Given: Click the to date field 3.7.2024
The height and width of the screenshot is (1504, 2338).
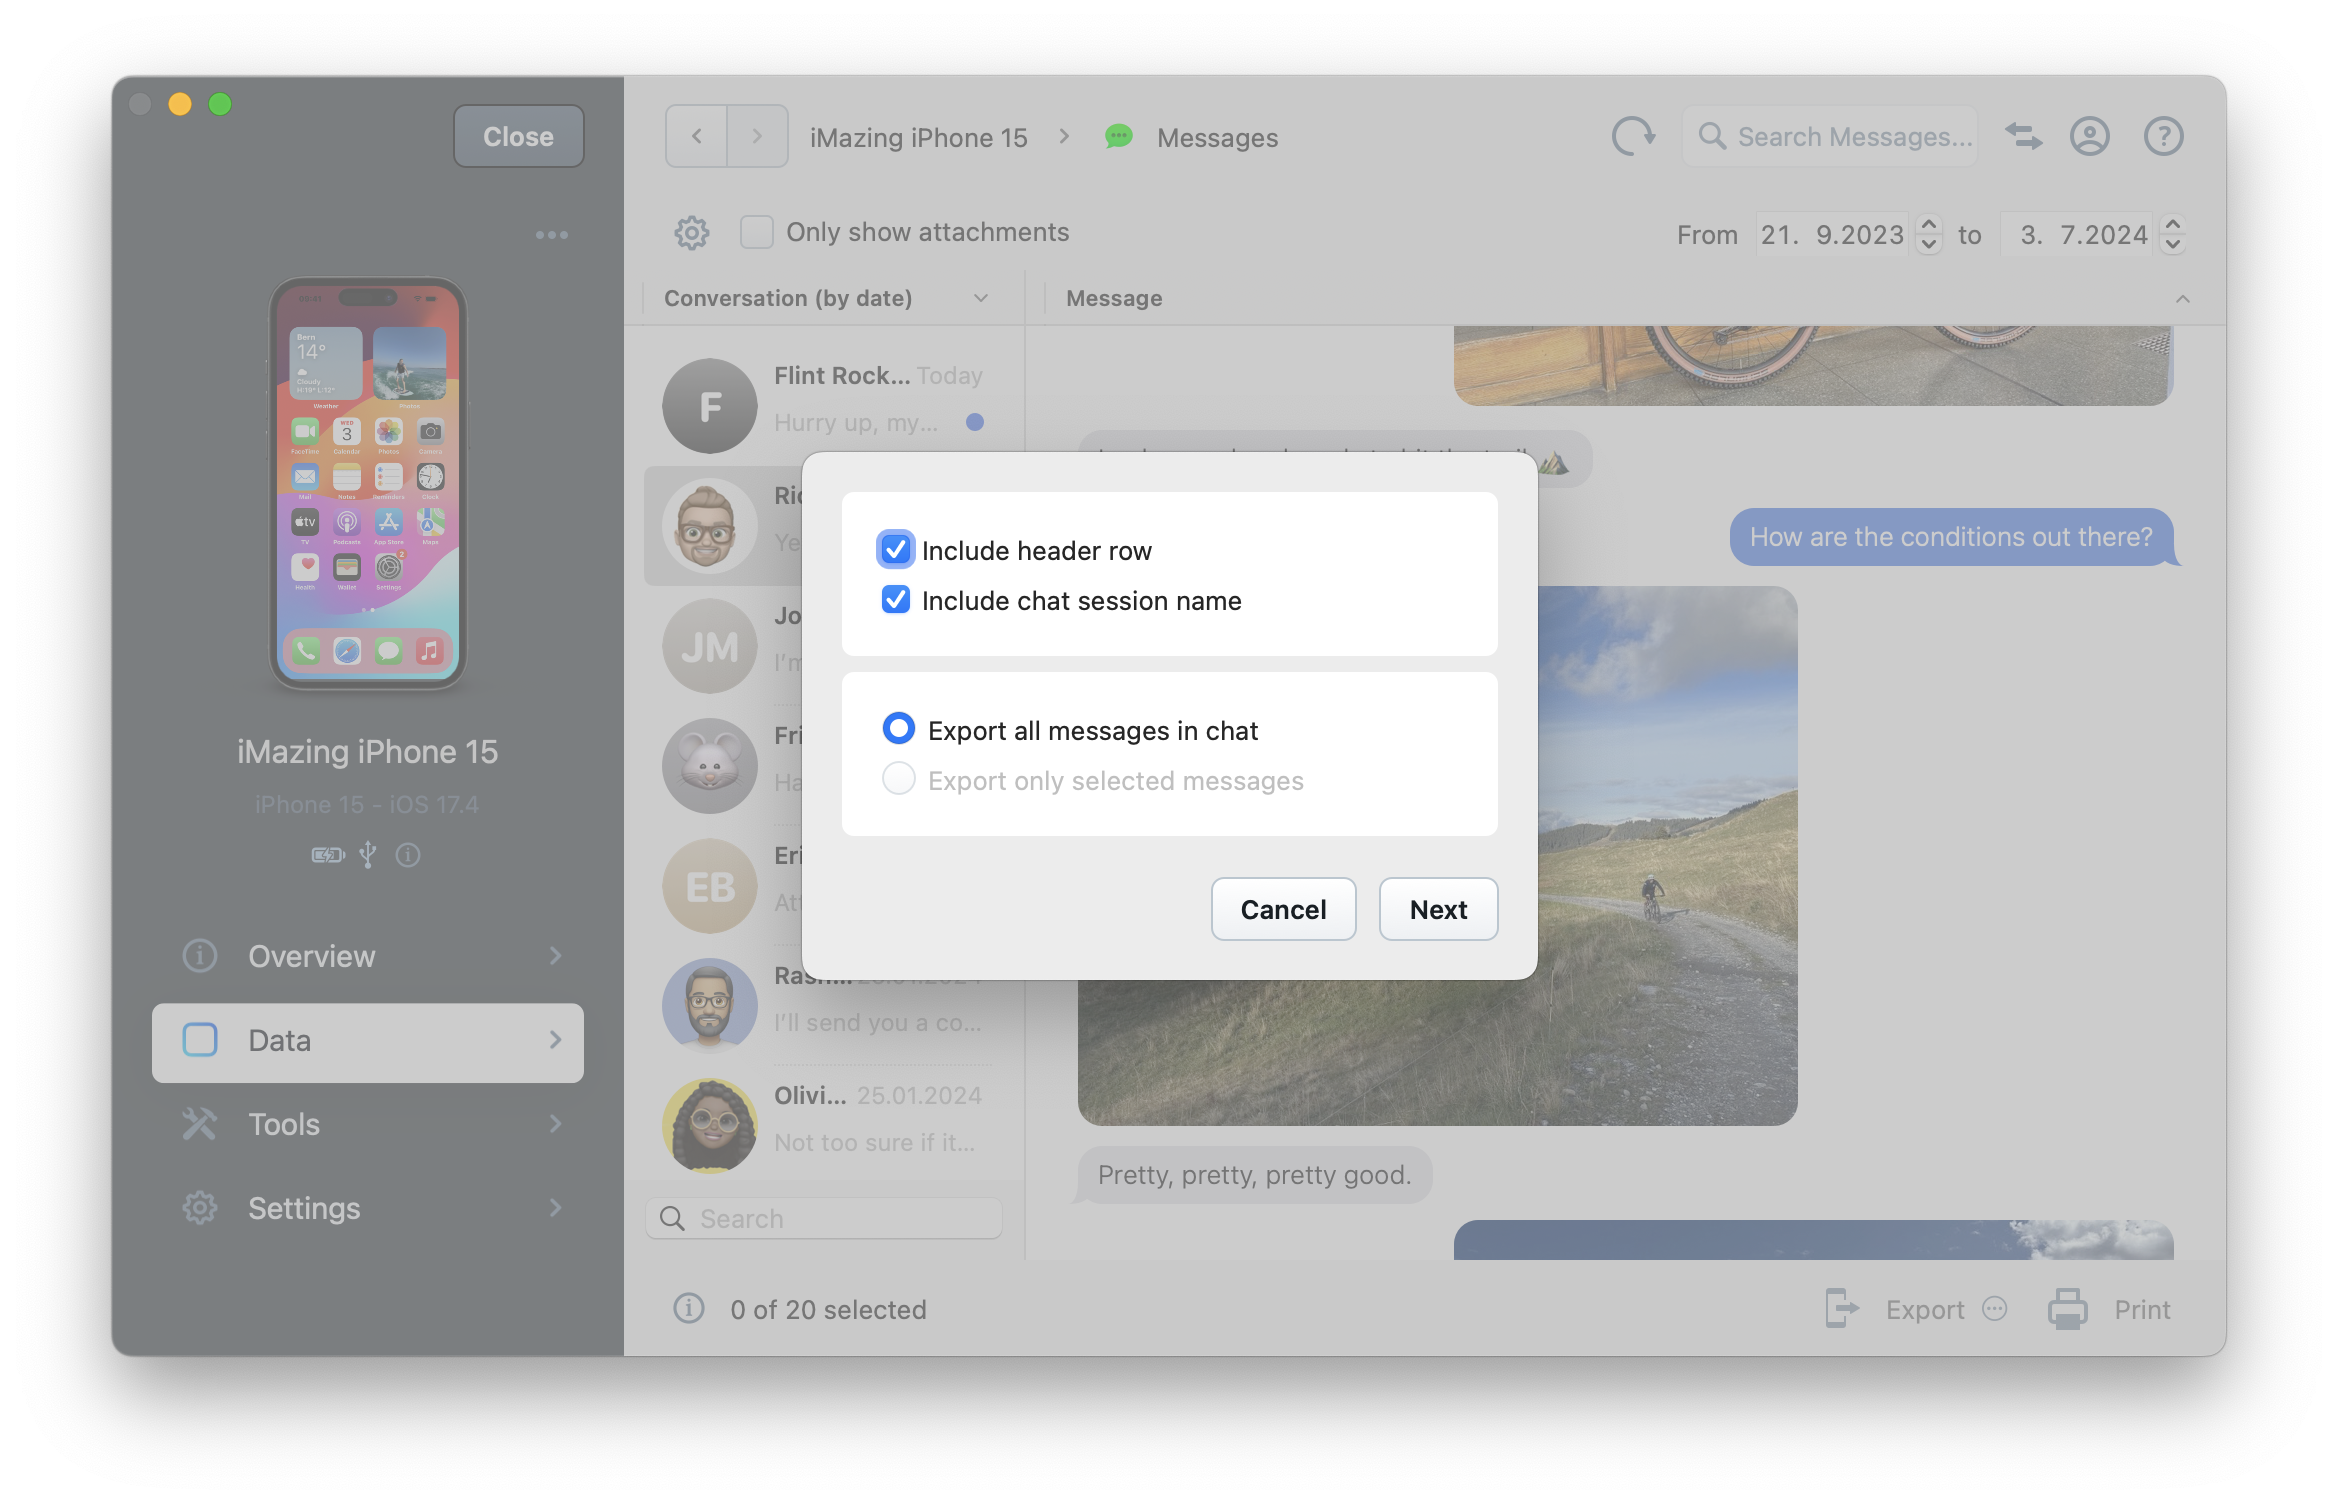Looking at the screenshot, I should click(x=2077, y=235).
